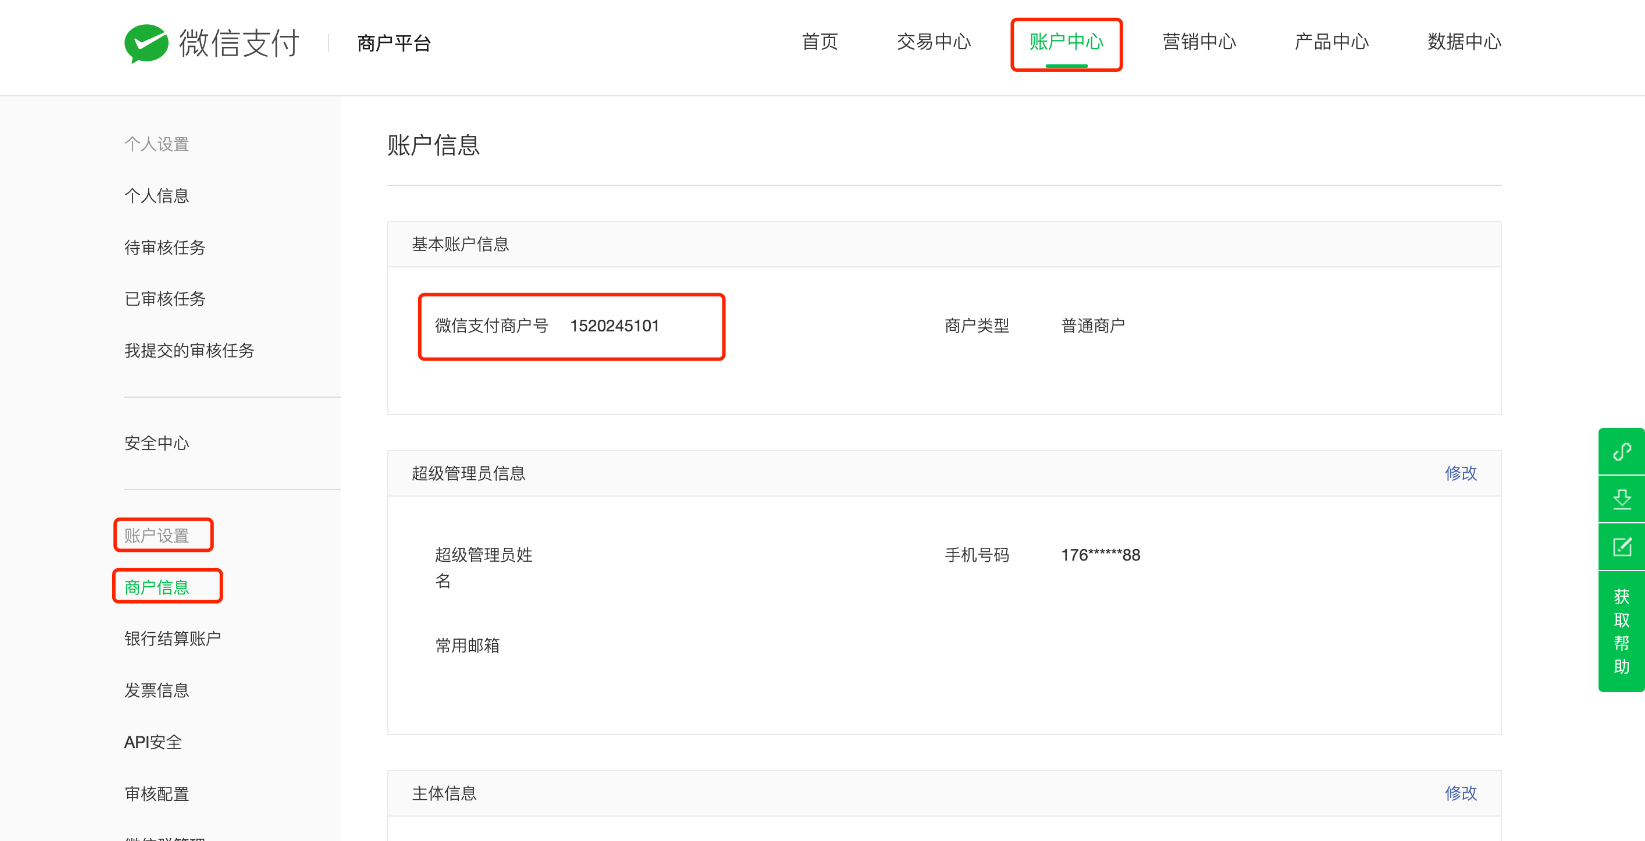Go to the 首页 tab
The height and width of the screenshot is (841, 1645).
coord(819,42)
